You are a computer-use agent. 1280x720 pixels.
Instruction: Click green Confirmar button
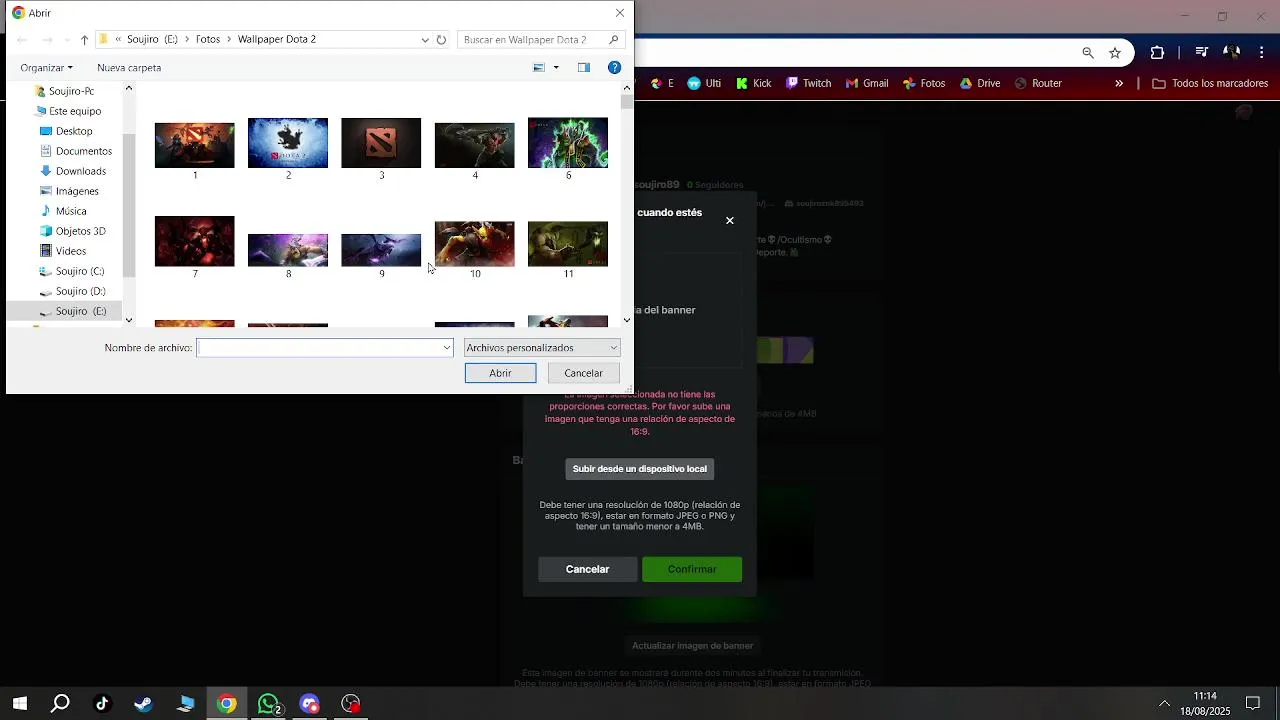tap(692, 569)
